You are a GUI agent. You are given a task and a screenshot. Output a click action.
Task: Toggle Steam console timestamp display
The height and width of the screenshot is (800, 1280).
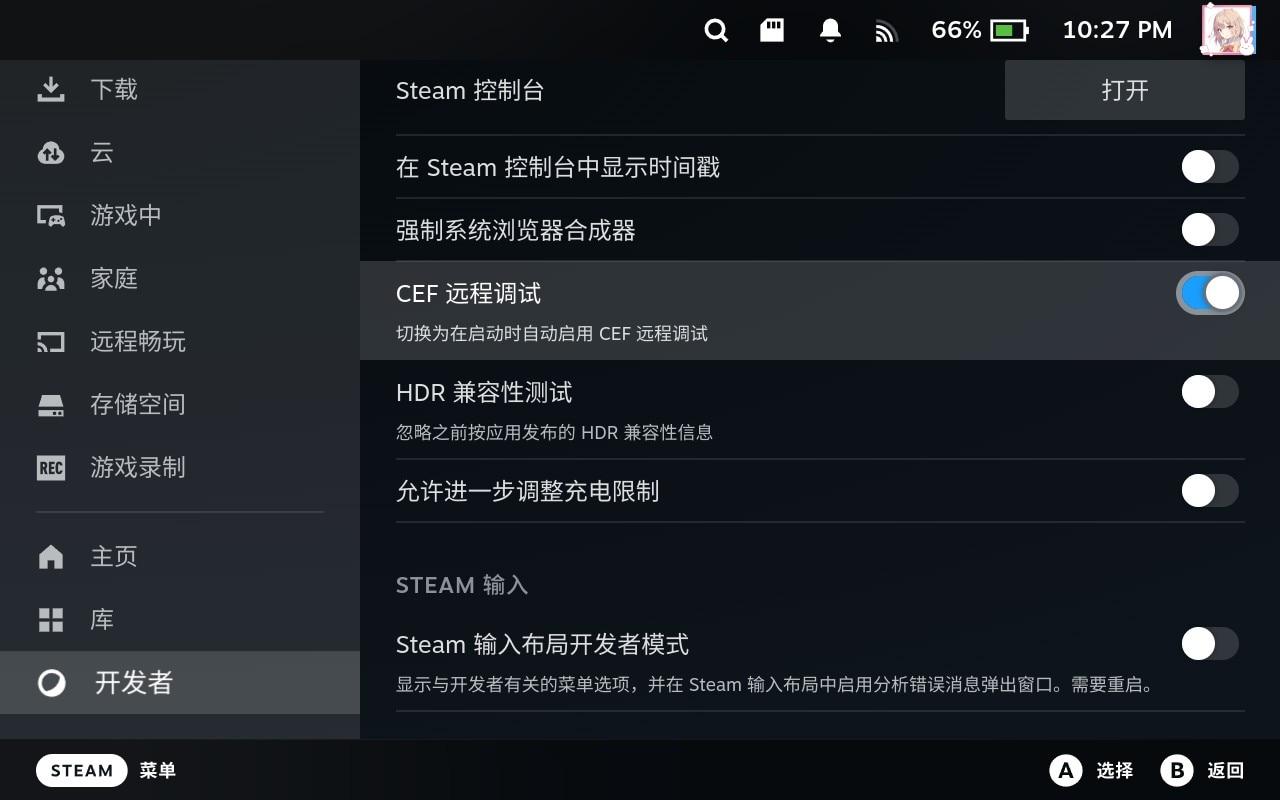click(x=1210, y=167)
